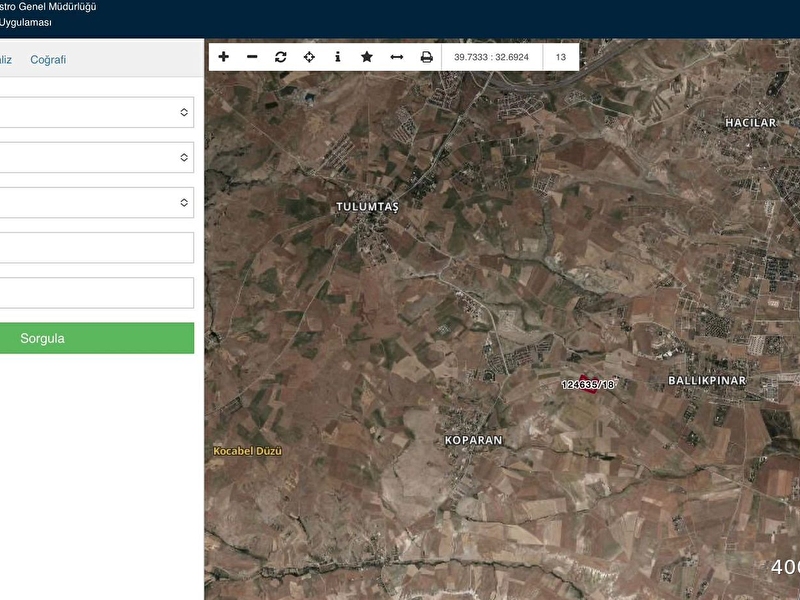800x600 pixels.
Task: Click the HACILAR map label
Action: click(751, 122)
